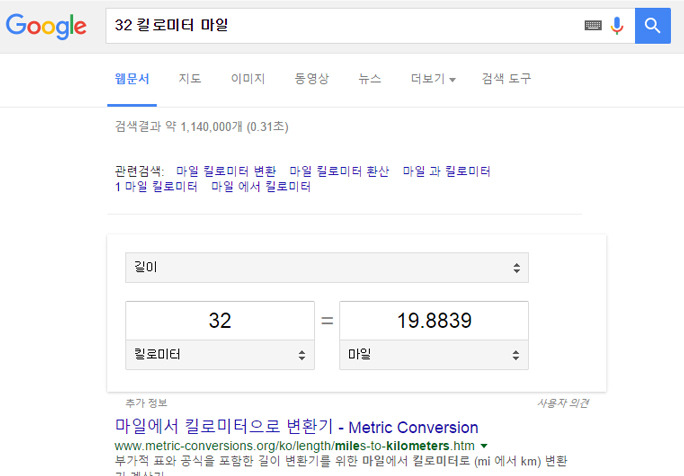The height and width of the screenshot is (476, 684).
Task: Click the 추가 정보 link
Action: pyautogui.click(x=146, y=403)
